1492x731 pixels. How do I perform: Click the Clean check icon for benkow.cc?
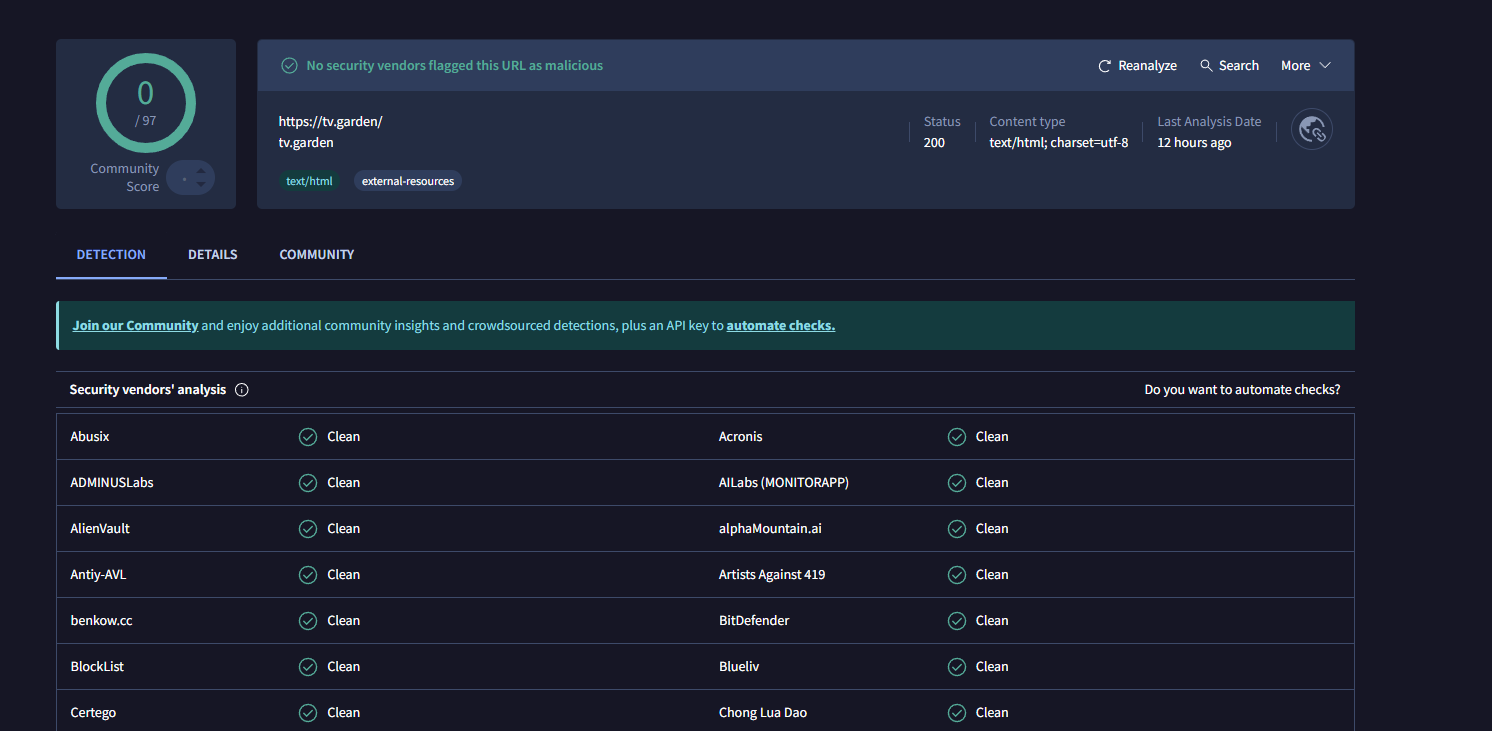click(x=308, y=621)
